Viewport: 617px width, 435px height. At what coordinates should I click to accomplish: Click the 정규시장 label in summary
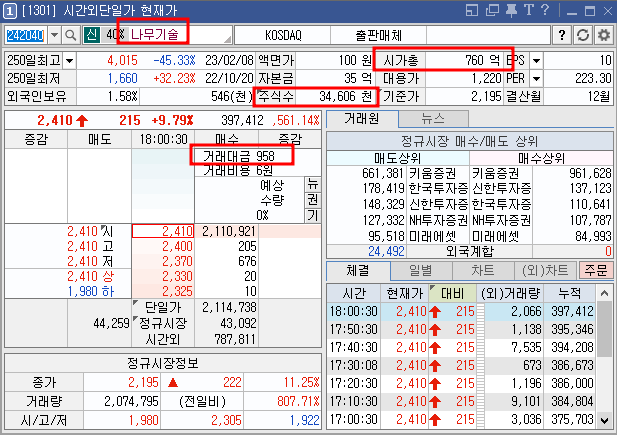pyautogui.click(x=163, y=323)
